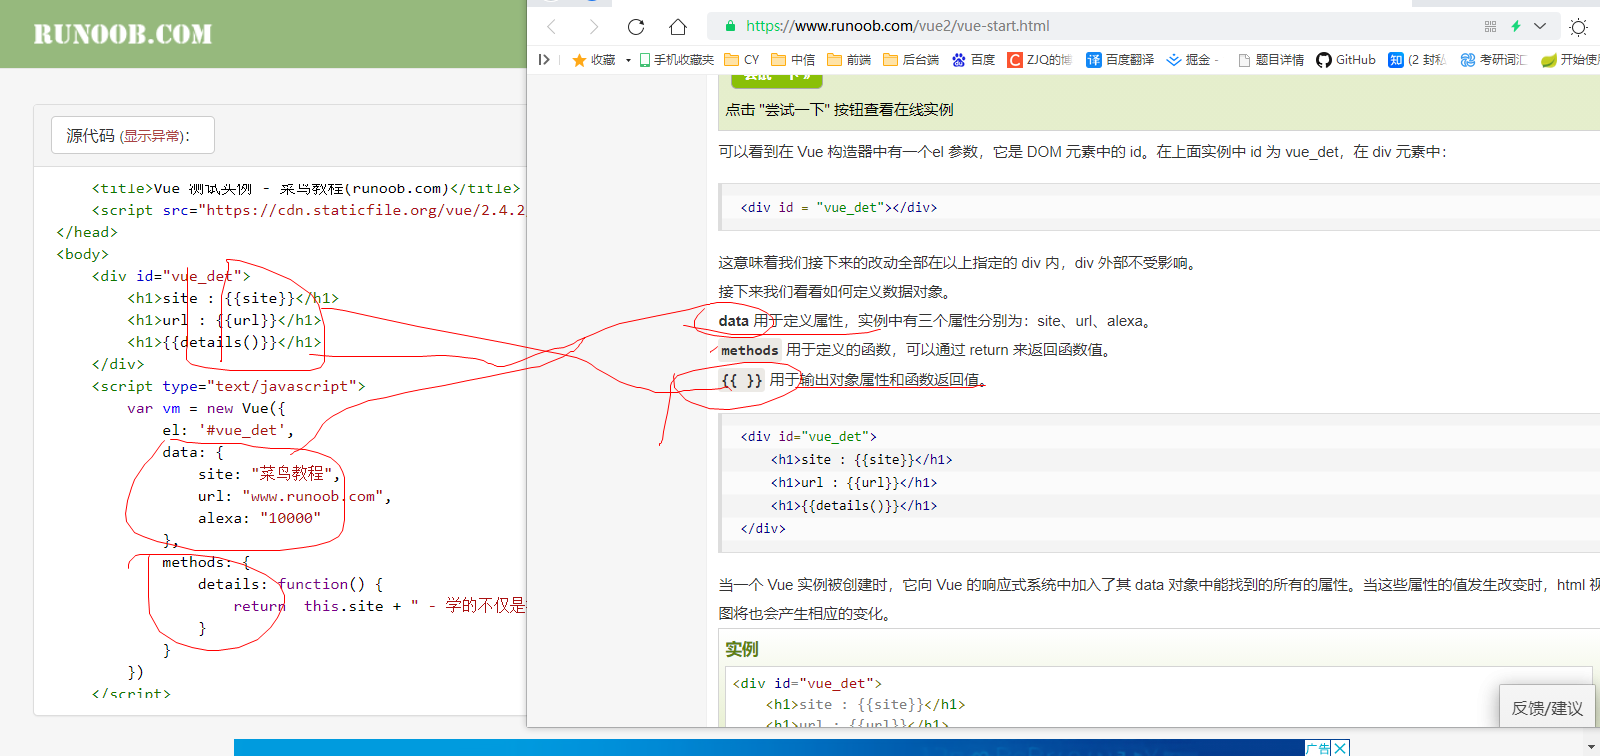Viewport: 1600px width, 756px height.
Task: Open the 知乎 (2 封私 bookmark
Action: 1417,60
